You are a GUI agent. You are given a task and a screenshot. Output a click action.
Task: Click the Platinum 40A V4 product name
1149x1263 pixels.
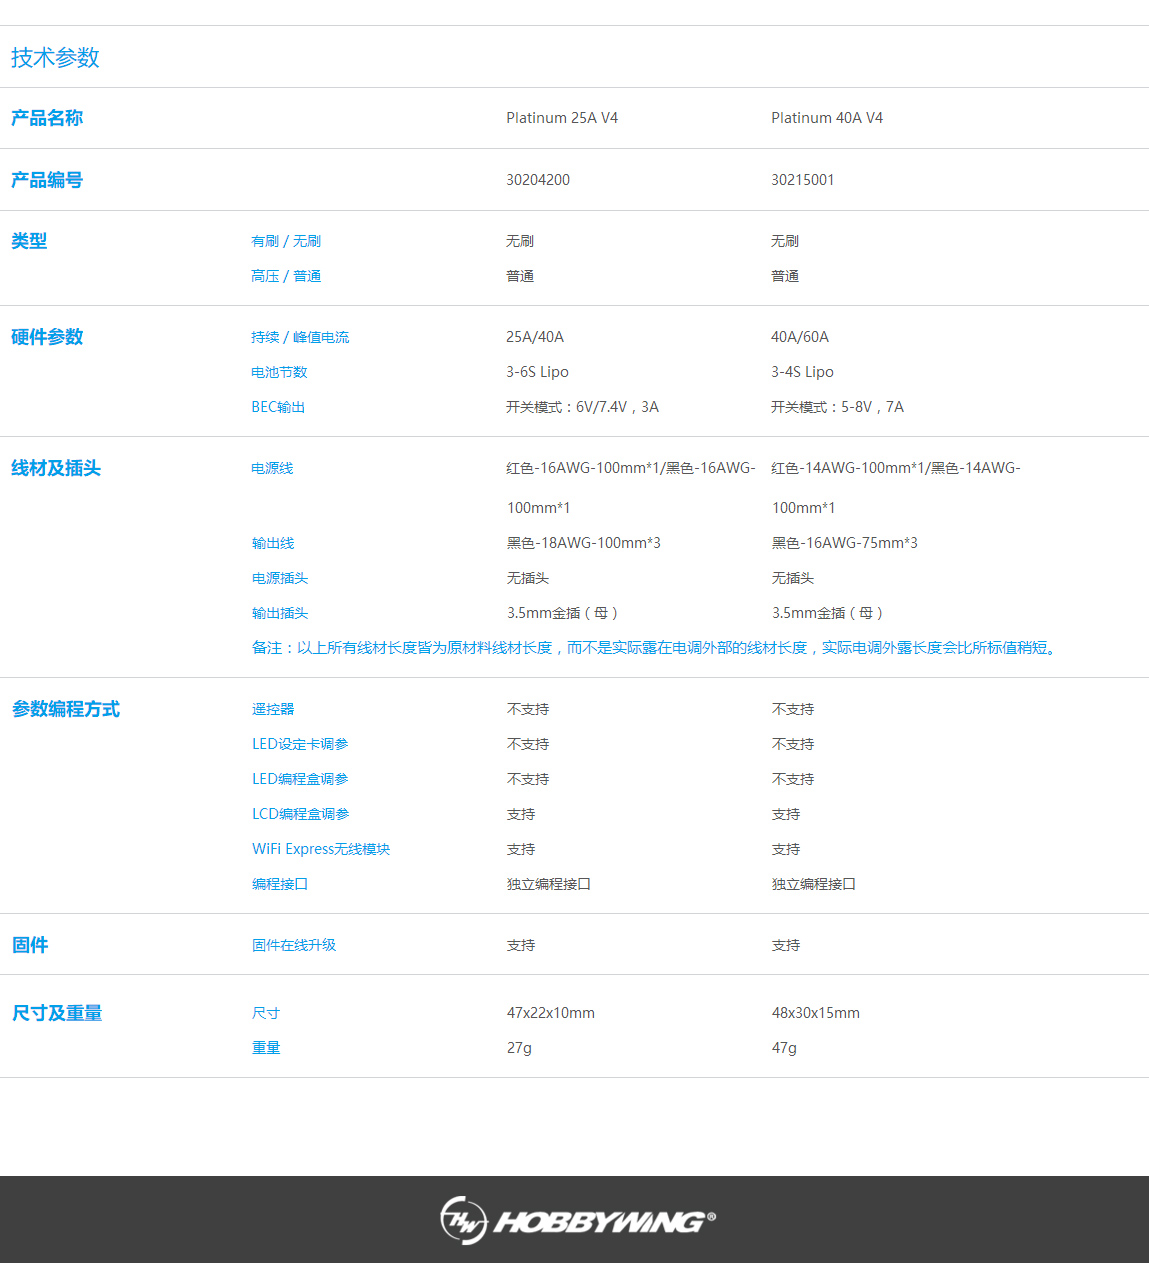pyautogui.click(x=827, y=118)
